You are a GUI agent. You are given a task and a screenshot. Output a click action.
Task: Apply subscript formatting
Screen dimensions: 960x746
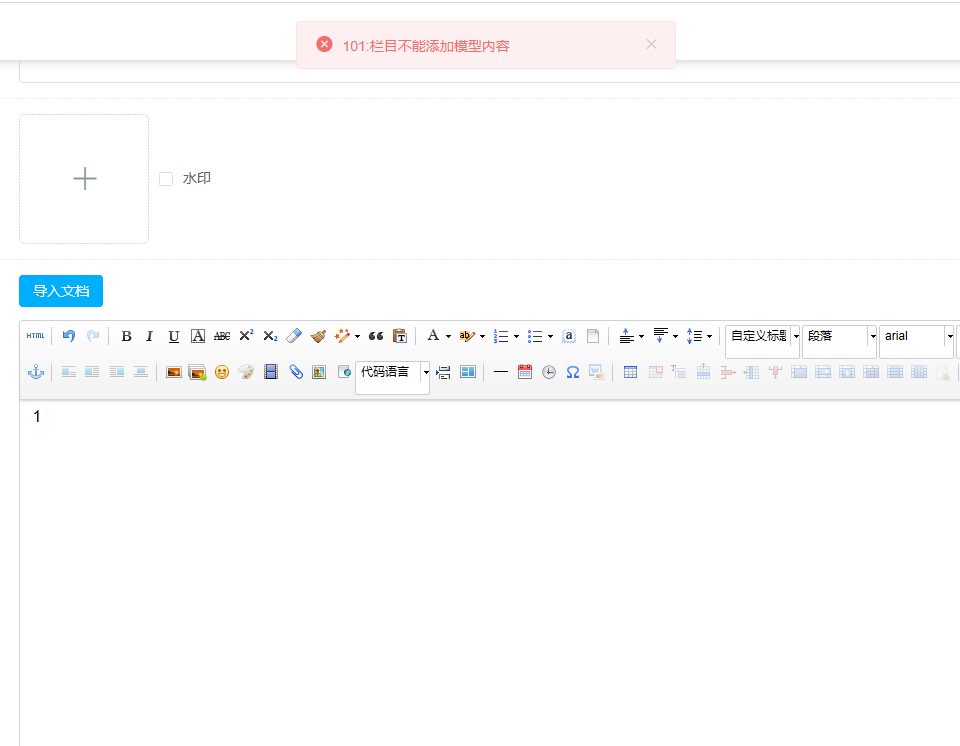tap(270, 336)
